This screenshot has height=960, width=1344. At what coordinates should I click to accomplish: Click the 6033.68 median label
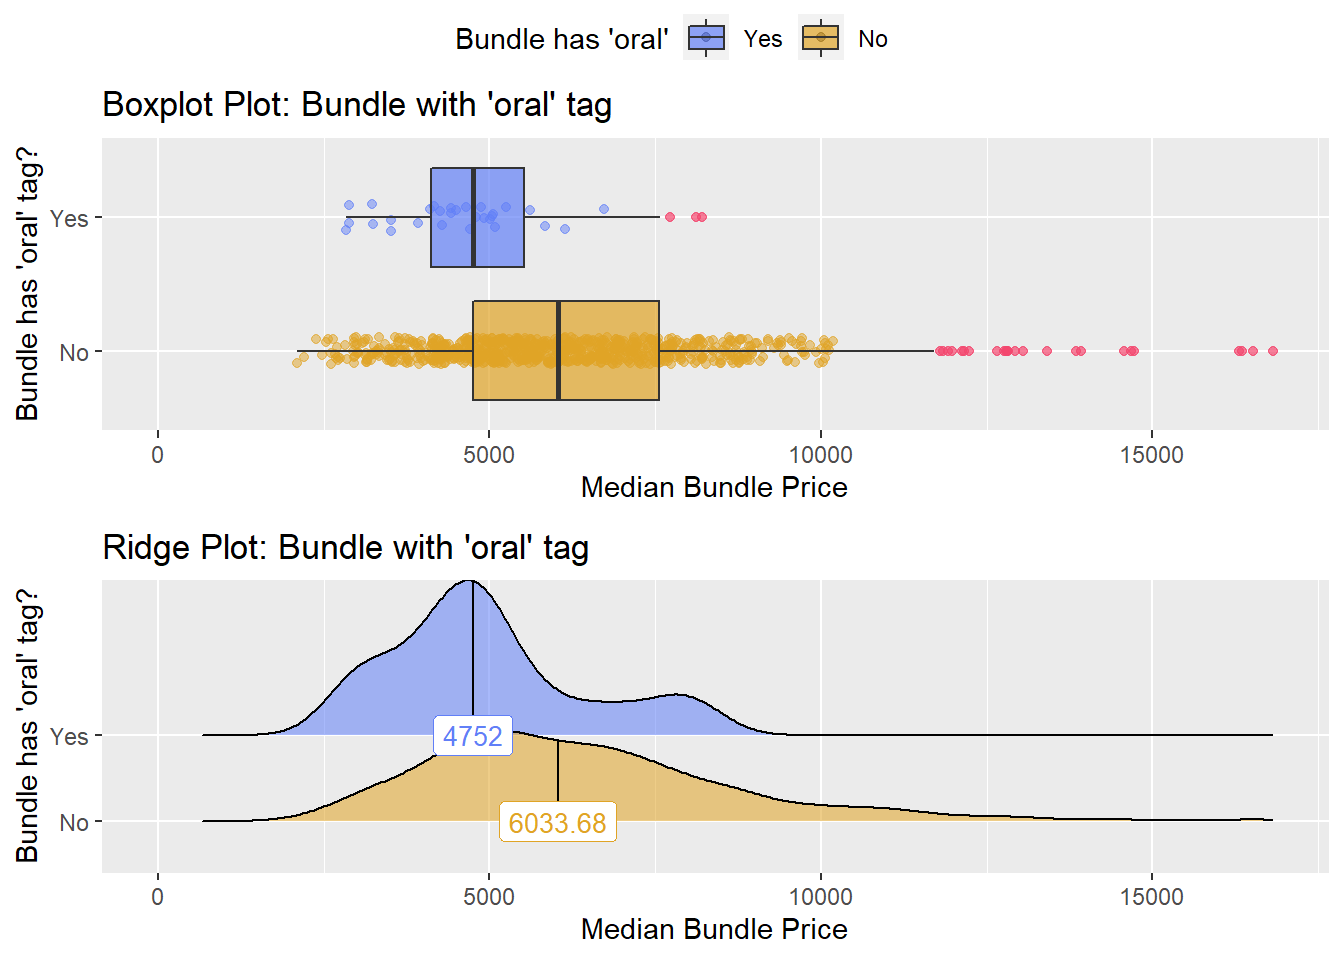pyautogui.click(x=558, y=823)
